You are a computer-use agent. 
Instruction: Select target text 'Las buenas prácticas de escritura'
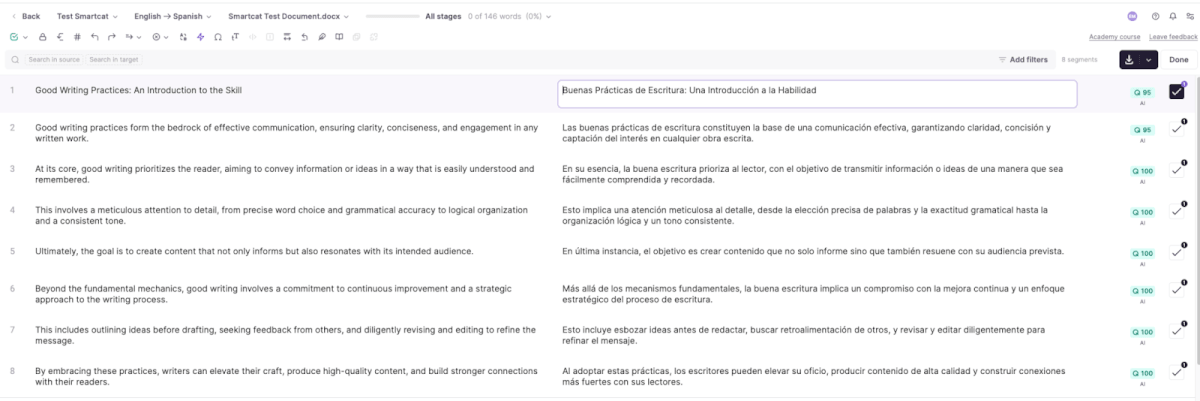pyautogui.click(x=634, y=128)
